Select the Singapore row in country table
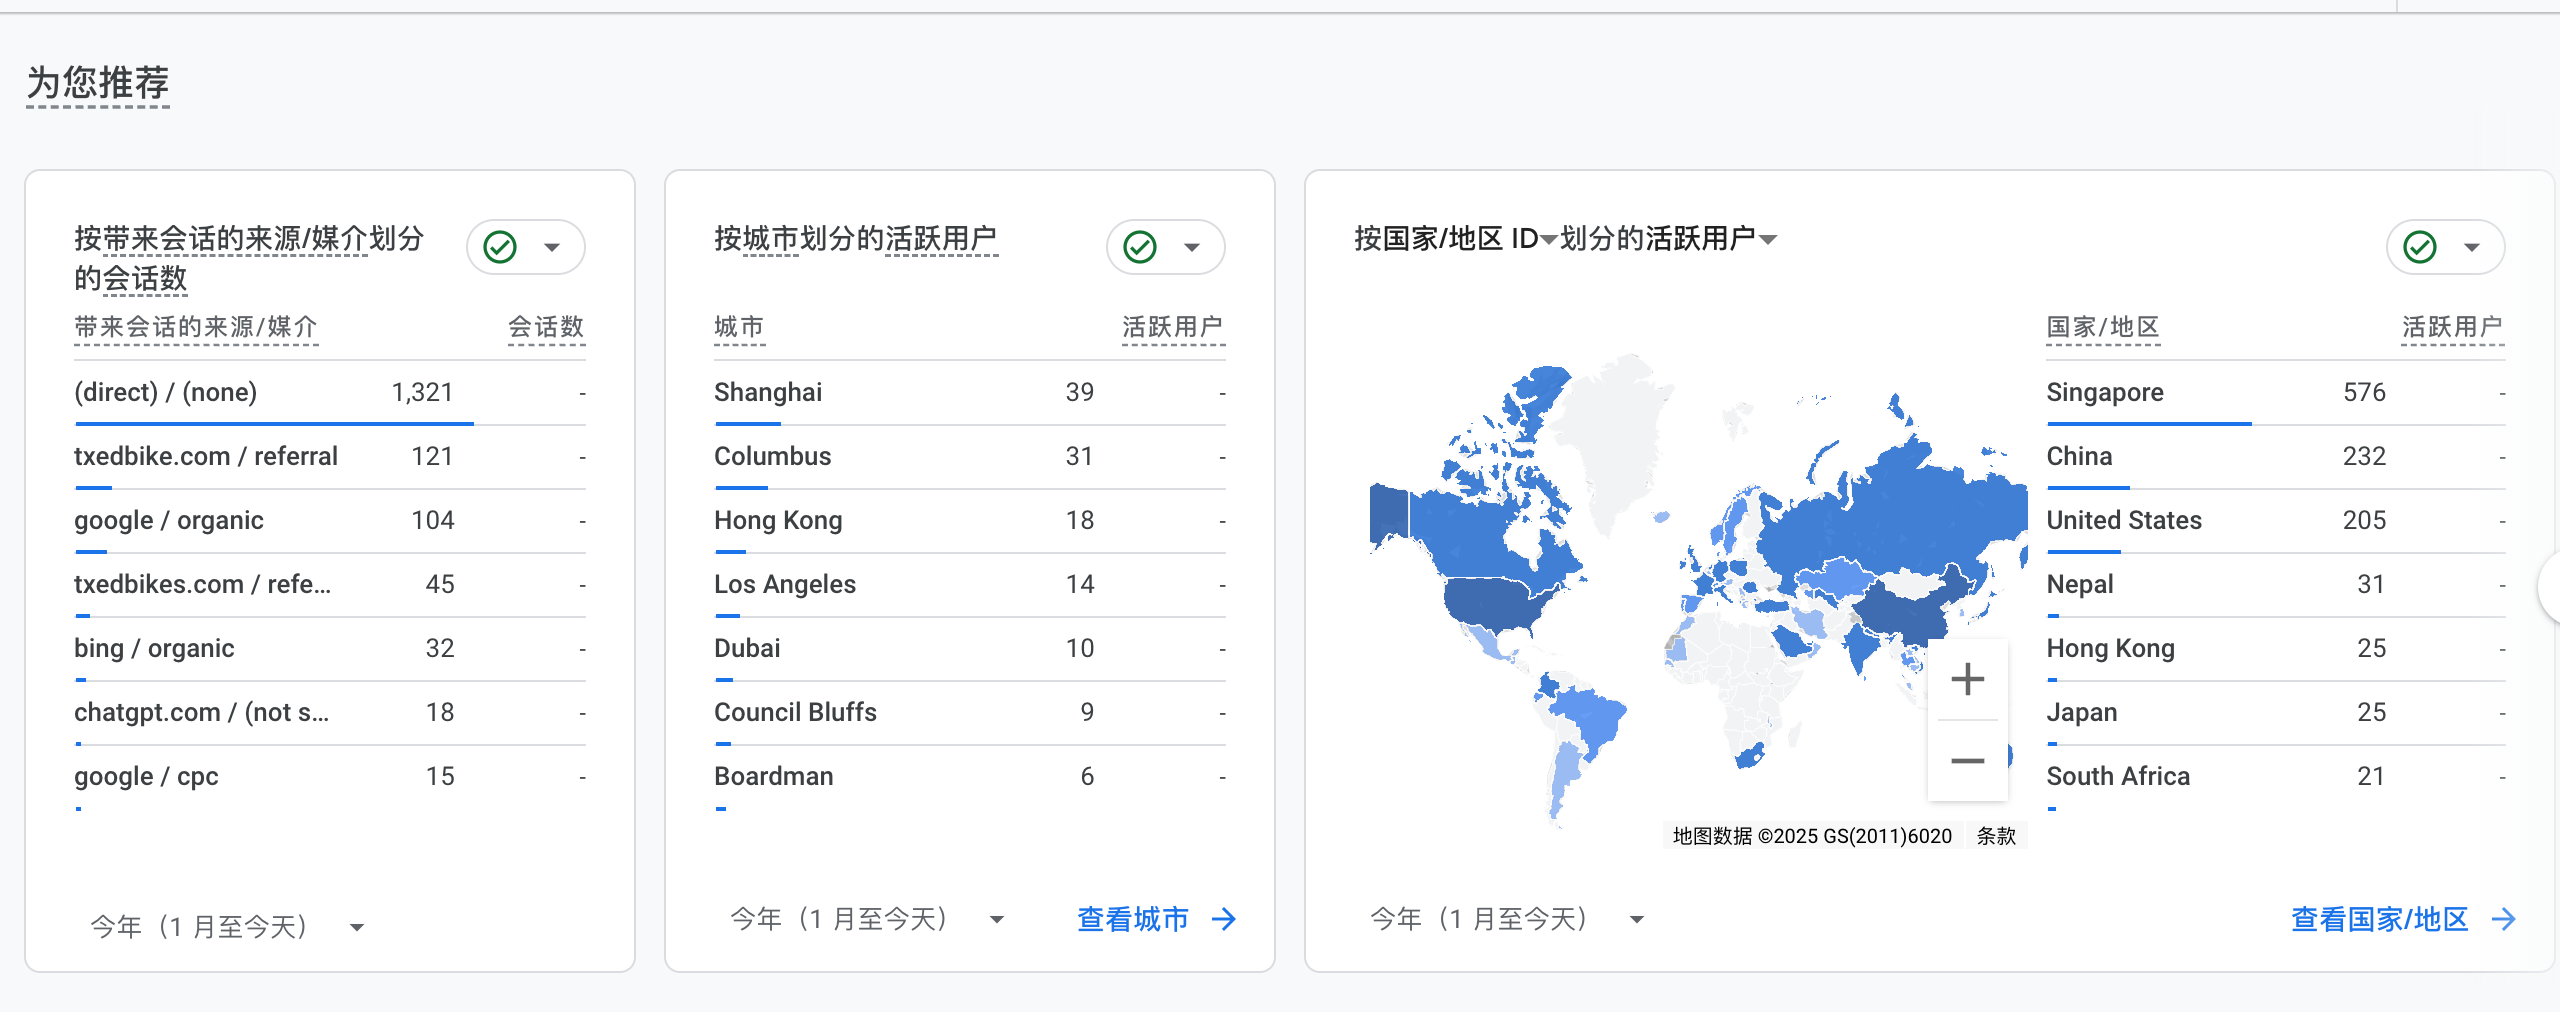The width and height of the screenshot is (2560, 1012). pos(2105,392)
